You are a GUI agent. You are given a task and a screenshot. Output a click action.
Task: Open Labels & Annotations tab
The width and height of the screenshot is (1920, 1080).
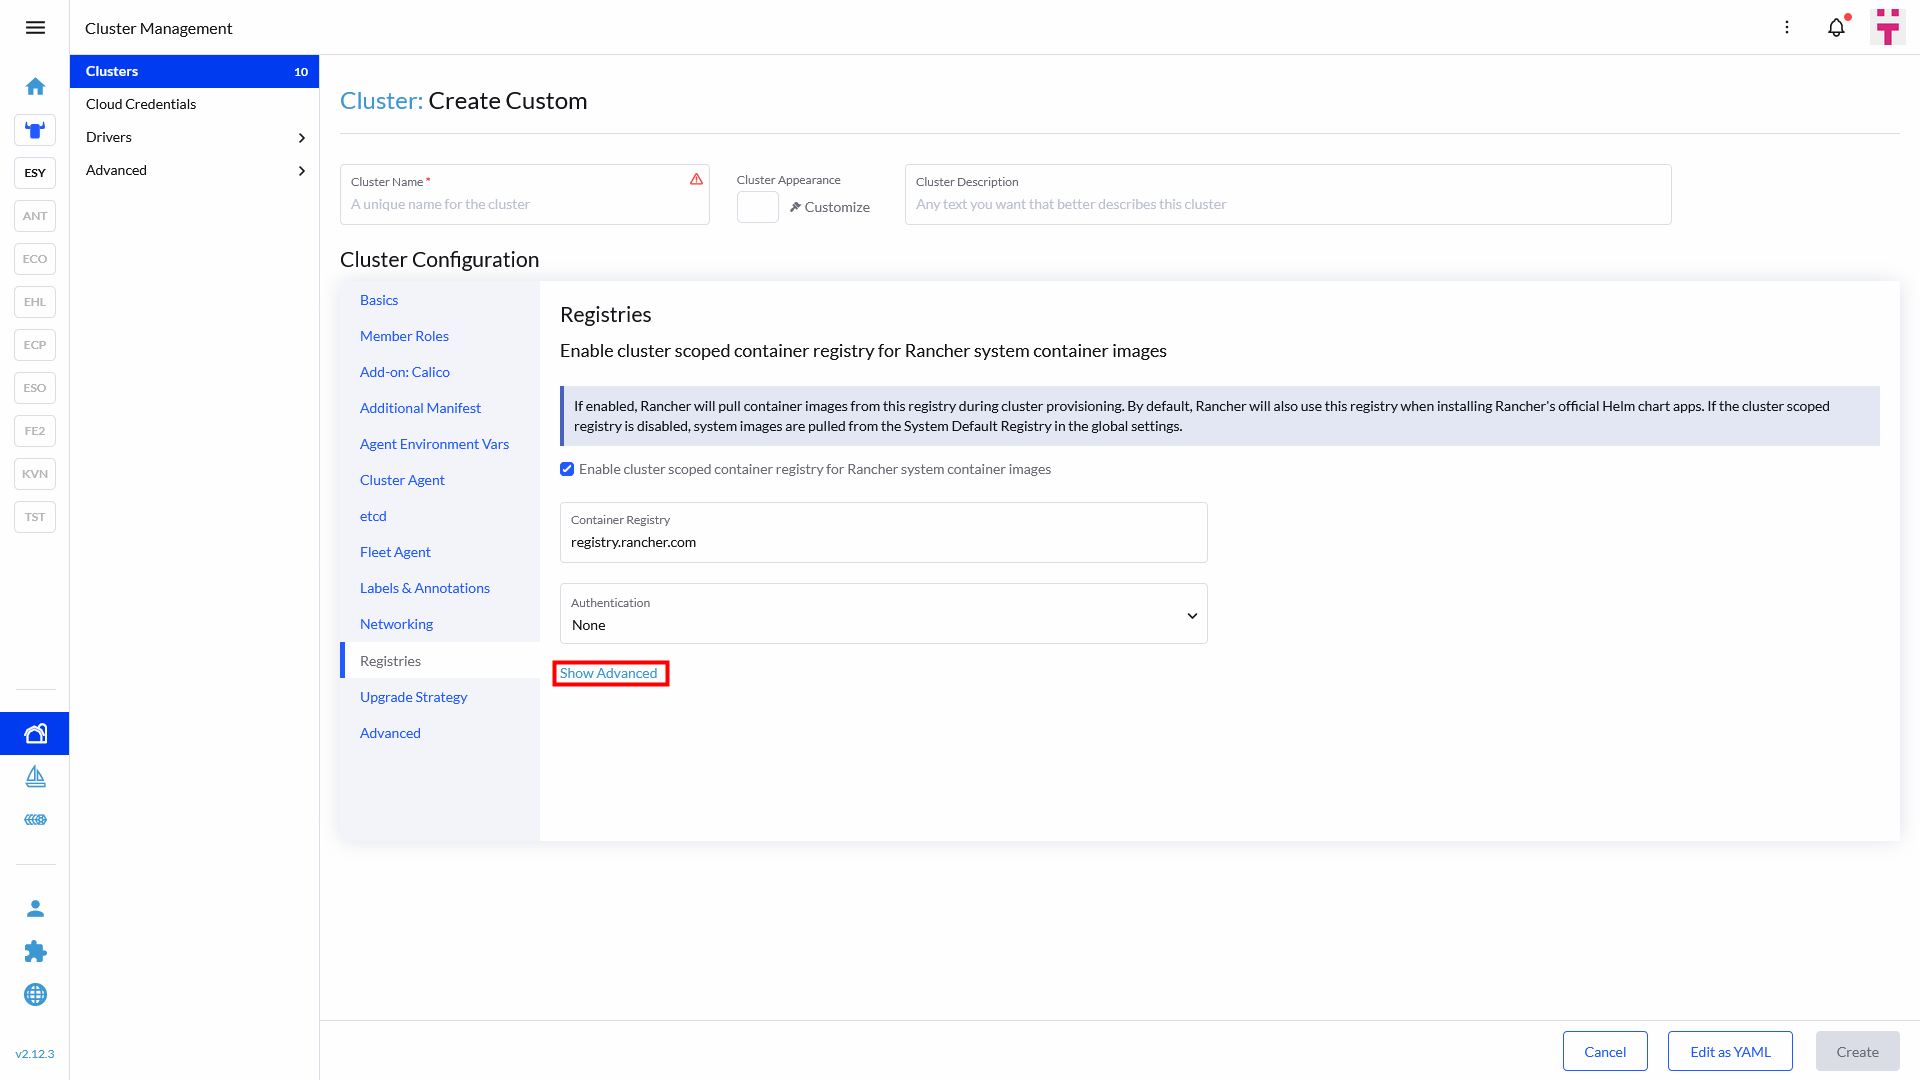click(425, 588)
